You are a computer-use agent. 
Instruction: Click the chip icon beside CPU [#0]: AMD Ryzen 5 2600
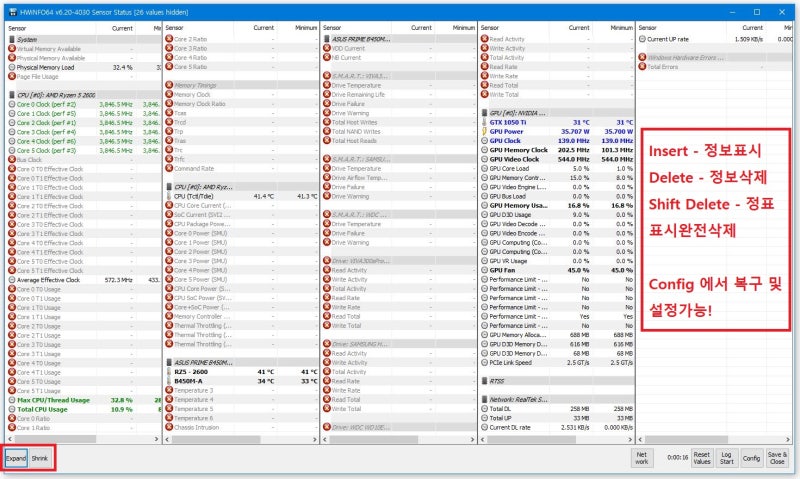click(x=12, y=95)
